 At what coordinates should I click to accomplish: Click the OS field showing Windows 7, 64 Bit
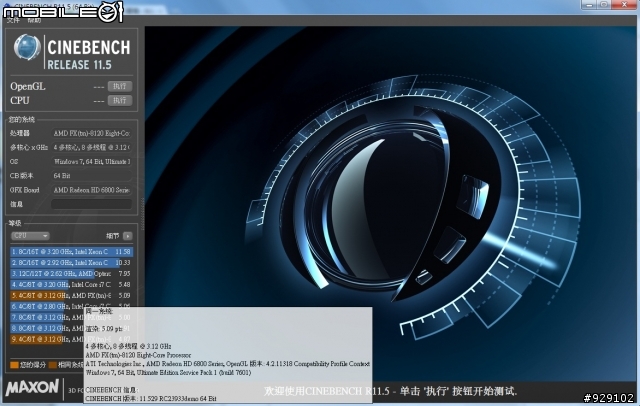point(91,162)
